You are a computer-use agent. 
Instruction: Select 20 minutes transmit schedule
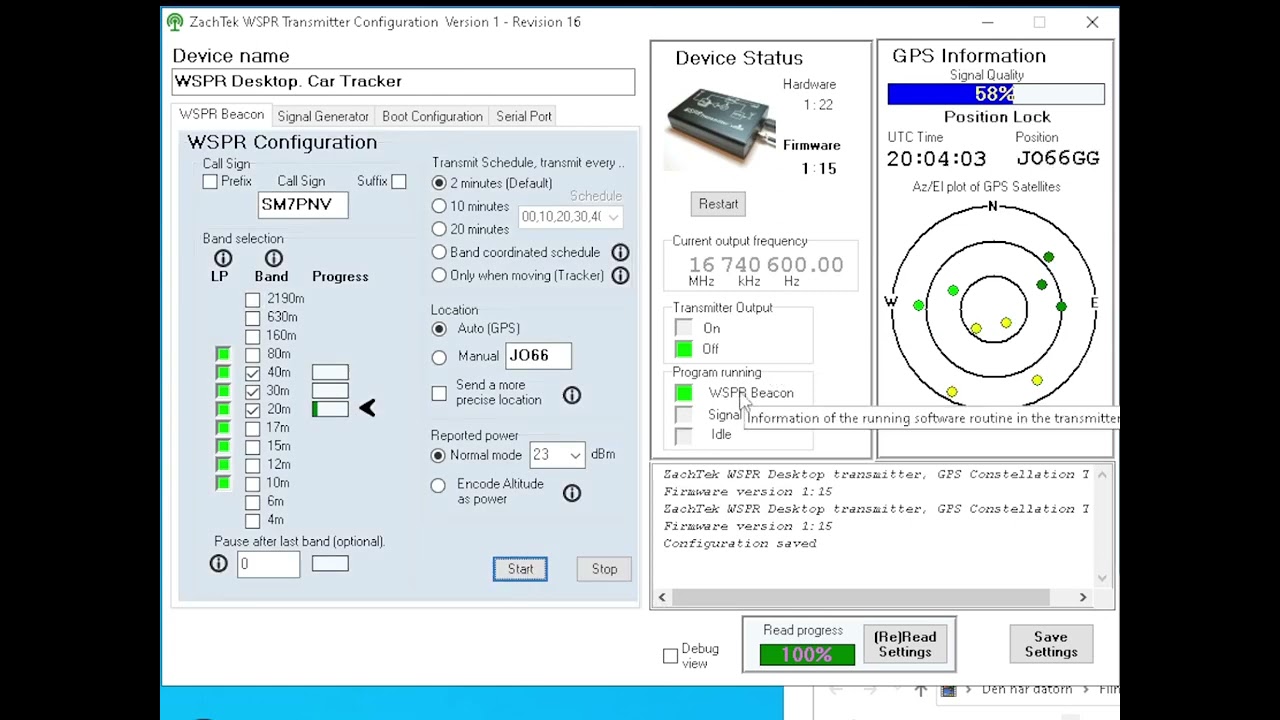tap(439, 229)
